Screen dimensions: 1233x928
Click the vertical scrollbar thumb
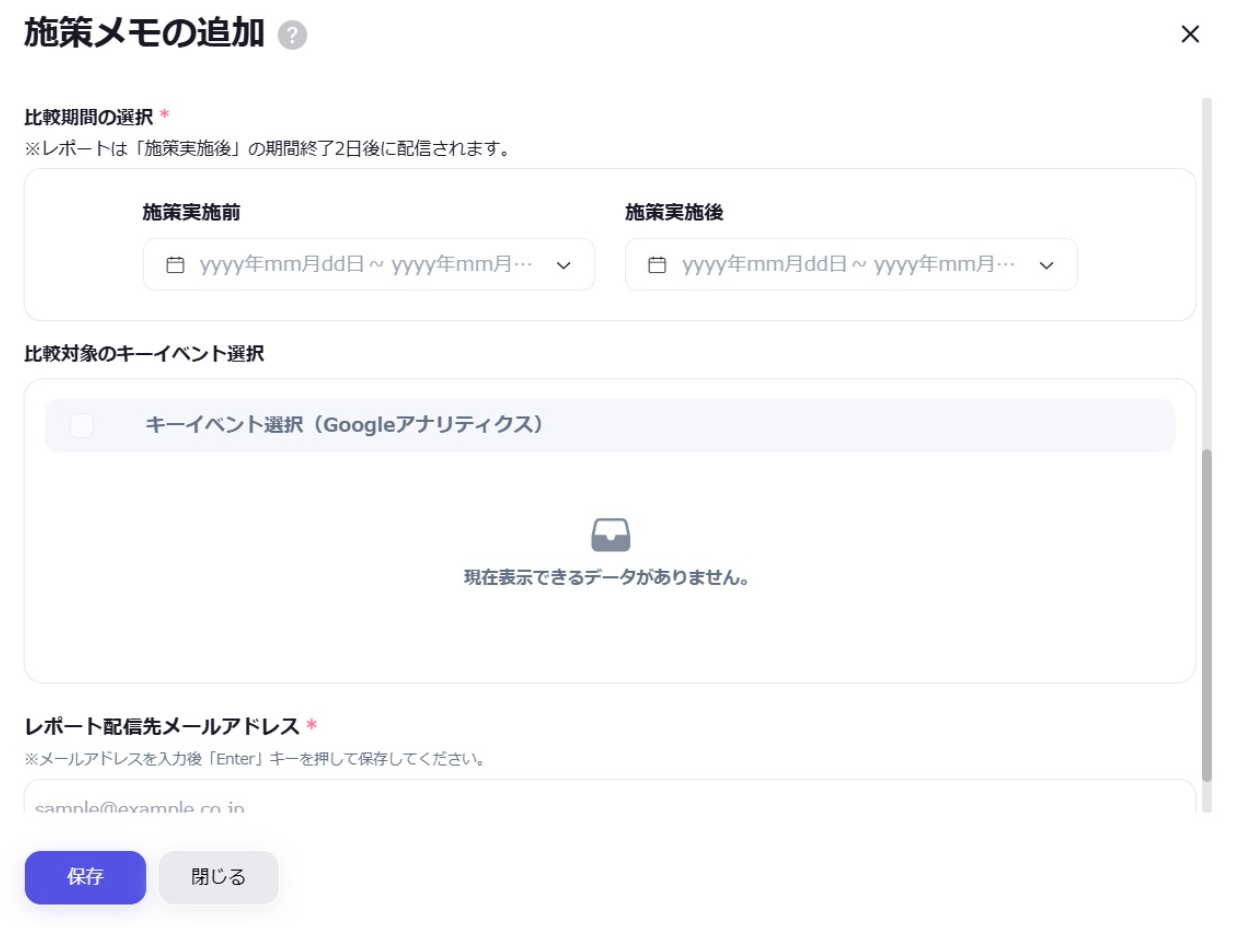(x=1206, y=615)
